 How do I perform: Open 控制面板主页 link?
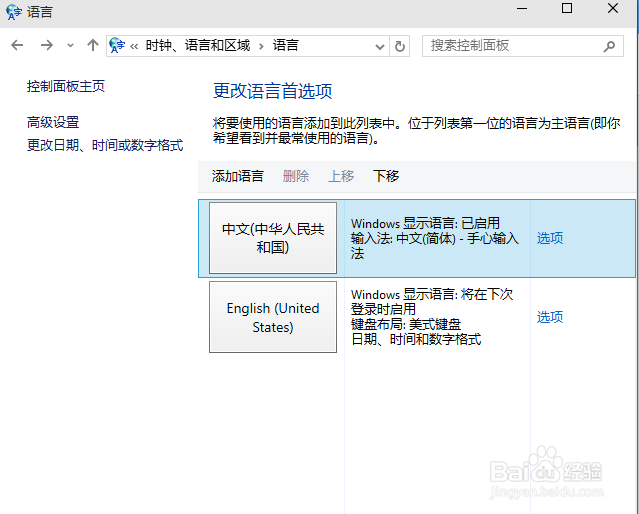[66, 86]
